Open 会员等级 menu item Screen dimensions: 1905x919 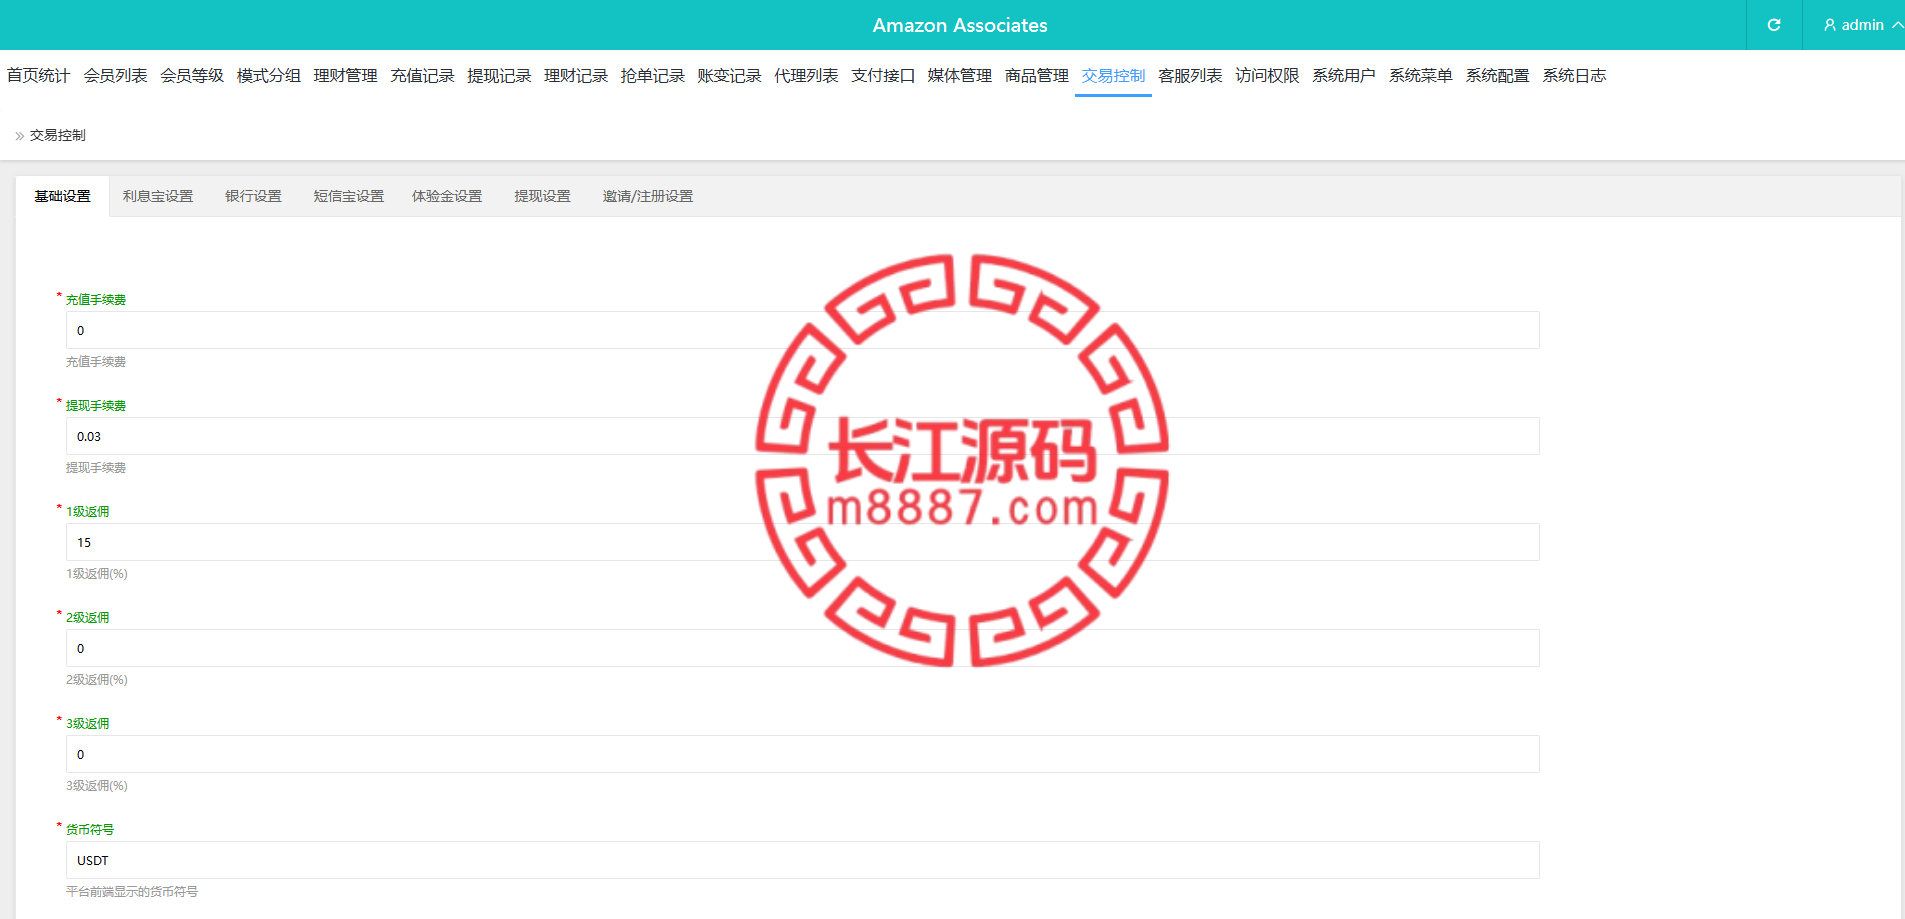(192, 76)
